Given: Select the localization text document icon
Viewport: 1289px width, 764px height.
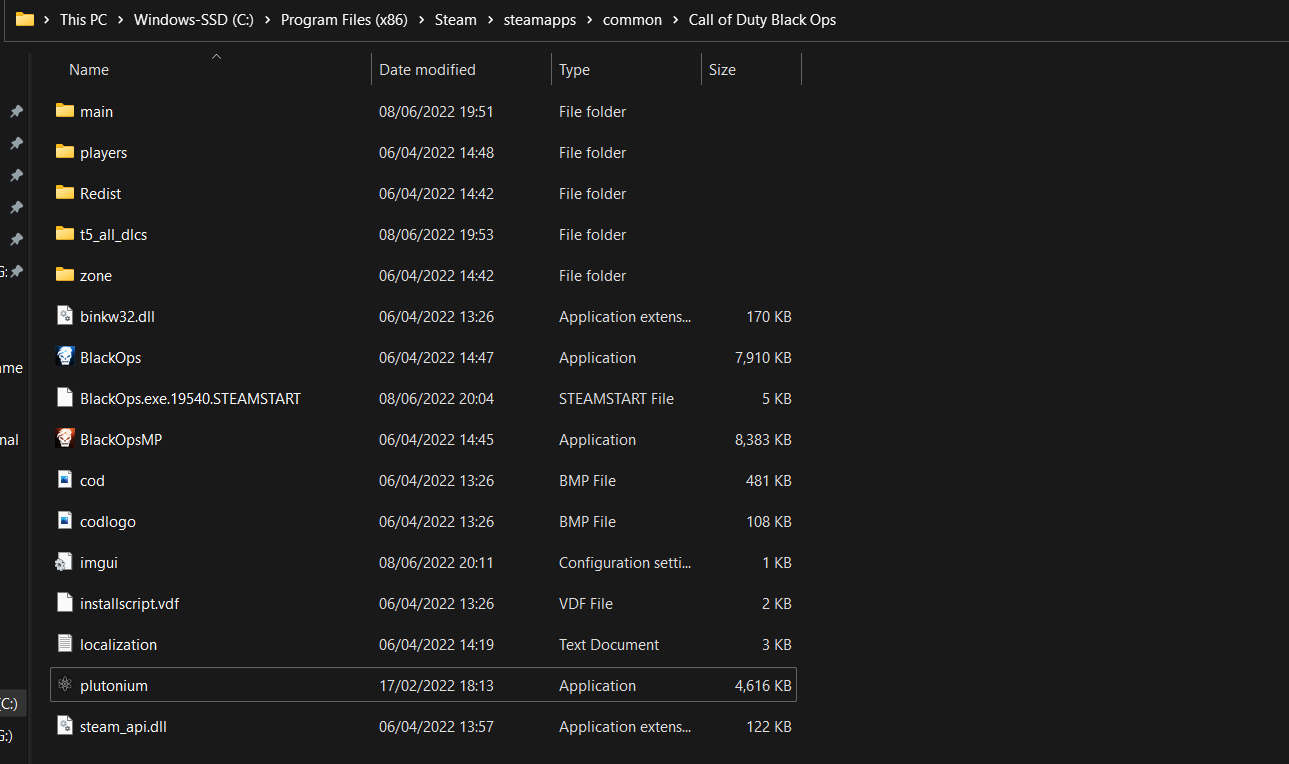Looking at the screenshot, I should coord(65,644).
